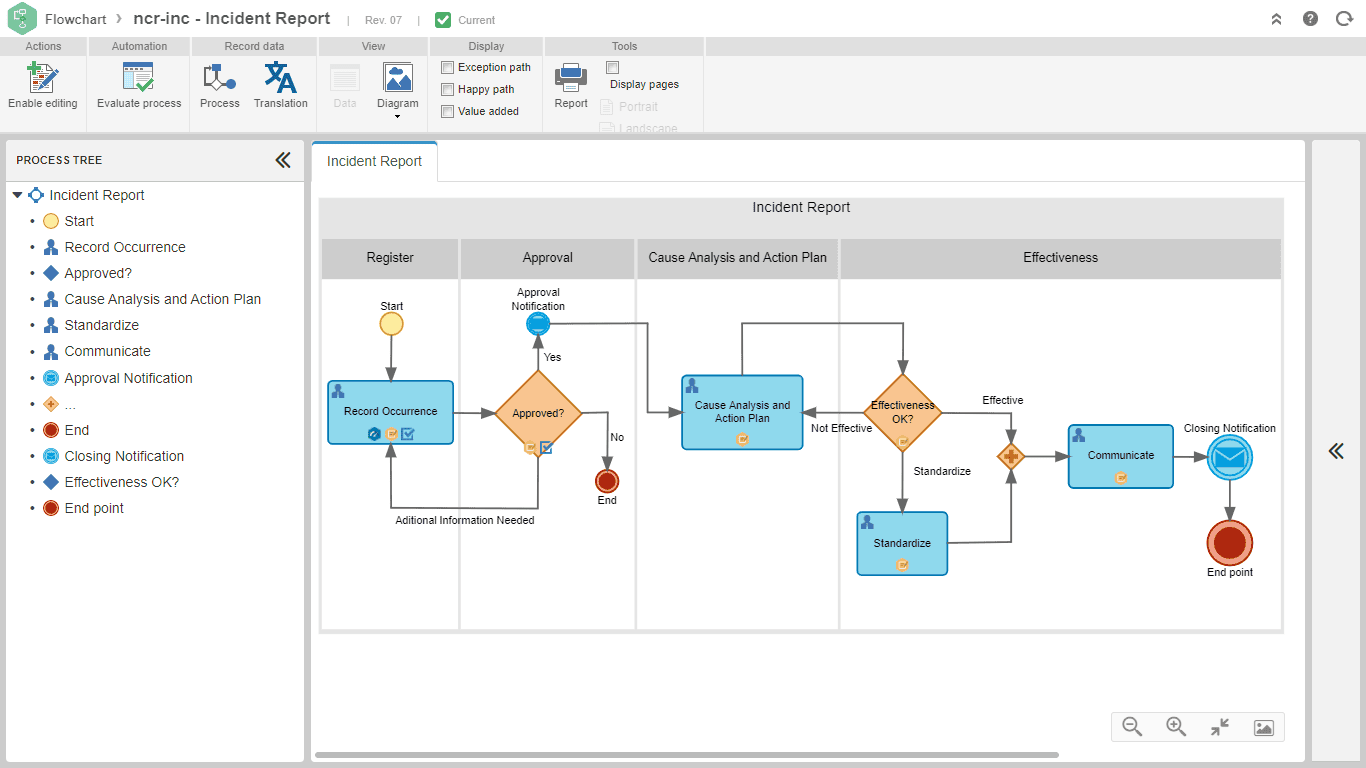This screenshot has width=1366, height=768.
Task: Click the Record Occurrence task box
Action: coord(391,412)
